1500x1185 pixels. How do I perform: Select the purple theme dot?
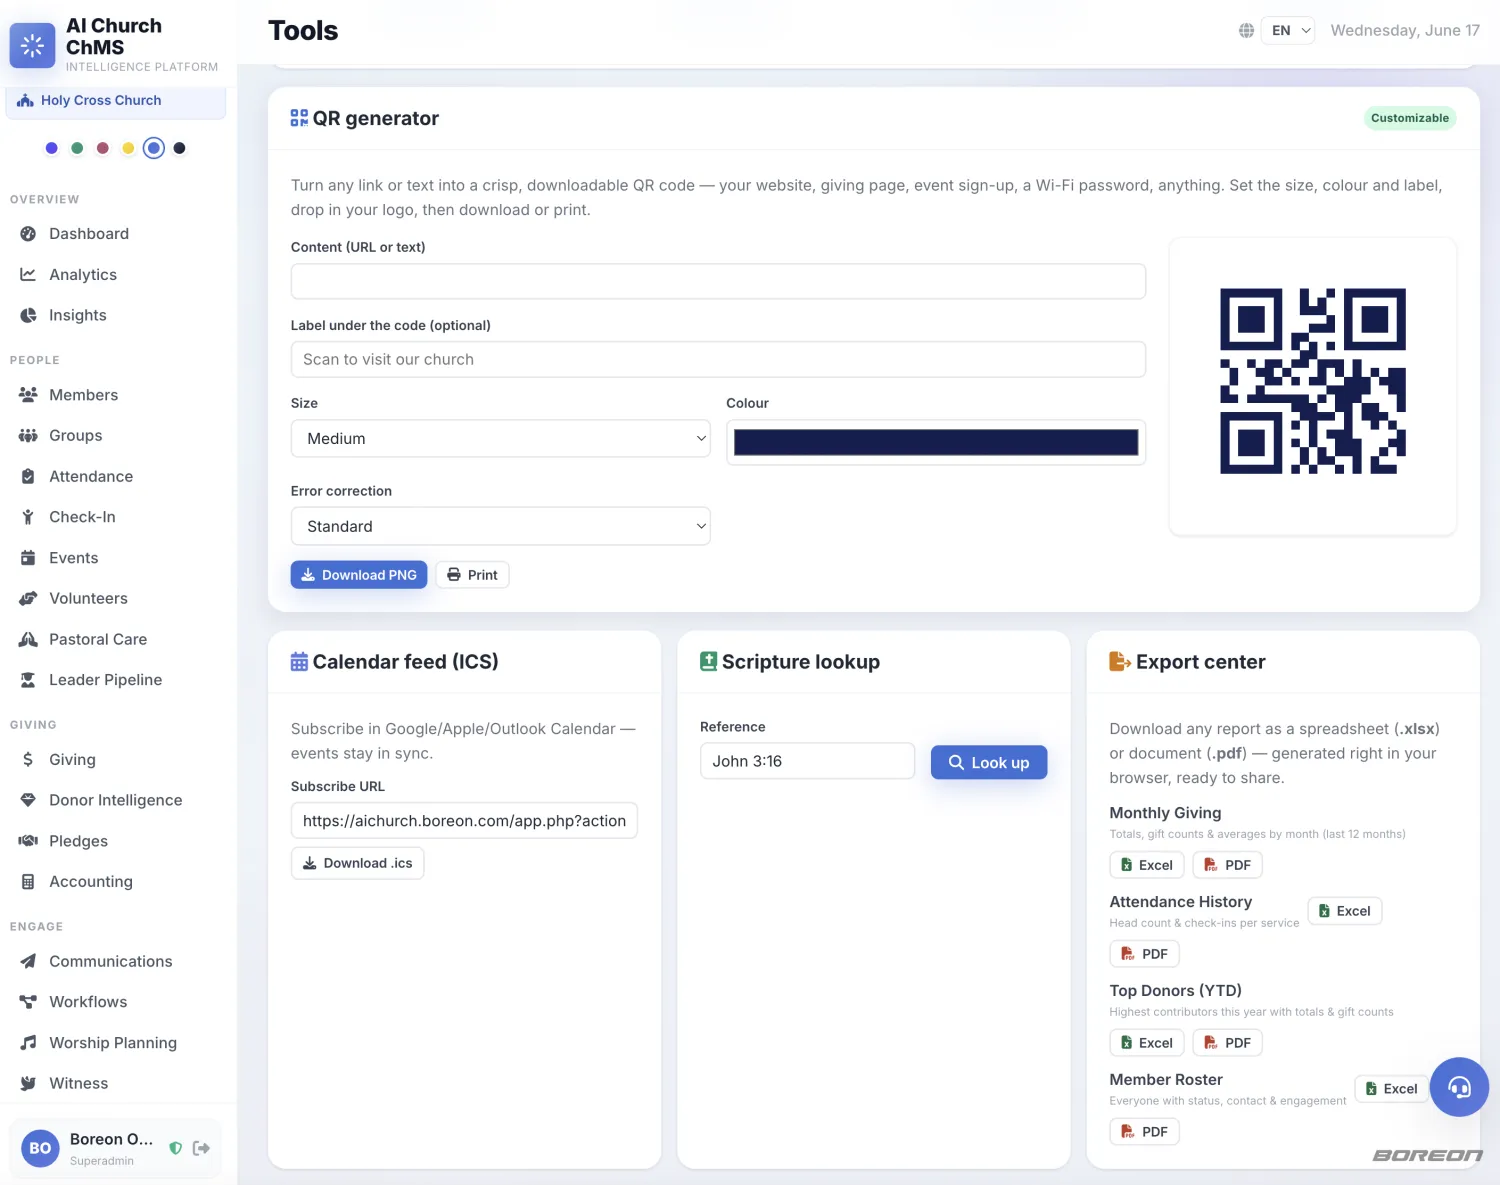(x=51, y=148)
